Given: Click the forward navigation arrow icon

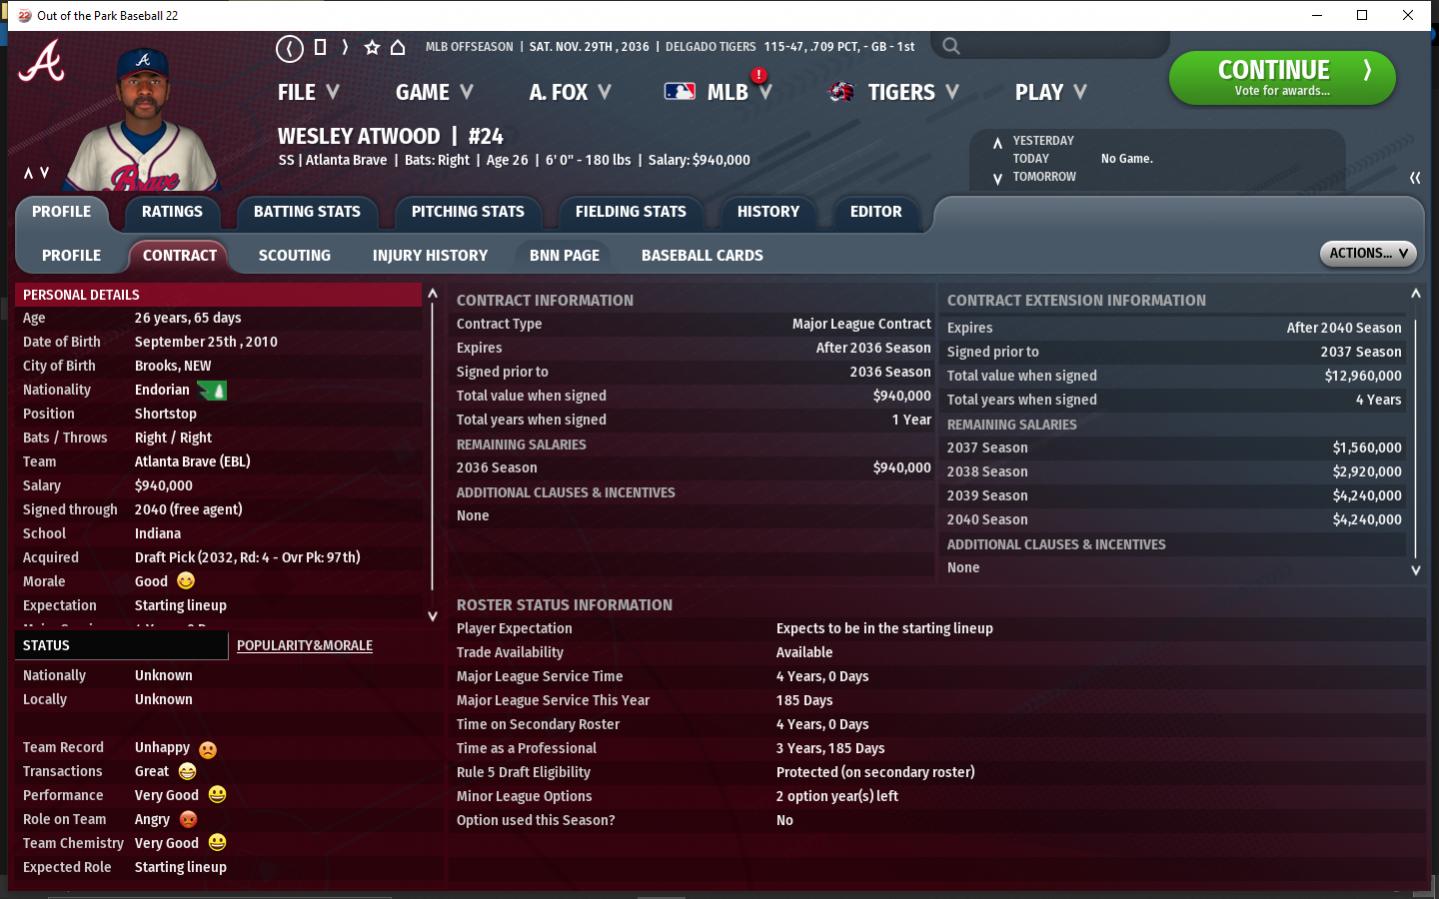Looking at the screenshot, I should pyautogui.click(x=345, y=47).
